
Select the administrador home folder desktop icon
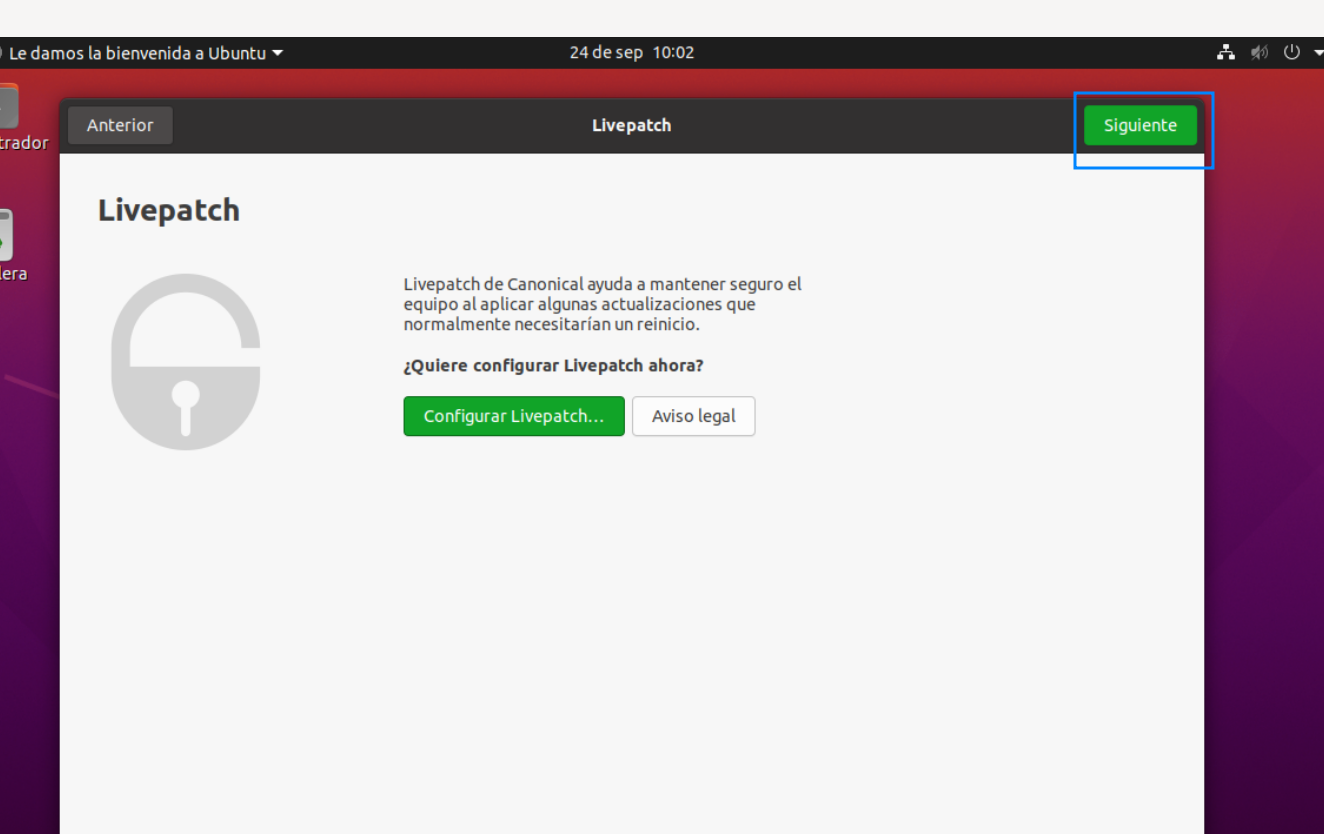tap(9, 118)
